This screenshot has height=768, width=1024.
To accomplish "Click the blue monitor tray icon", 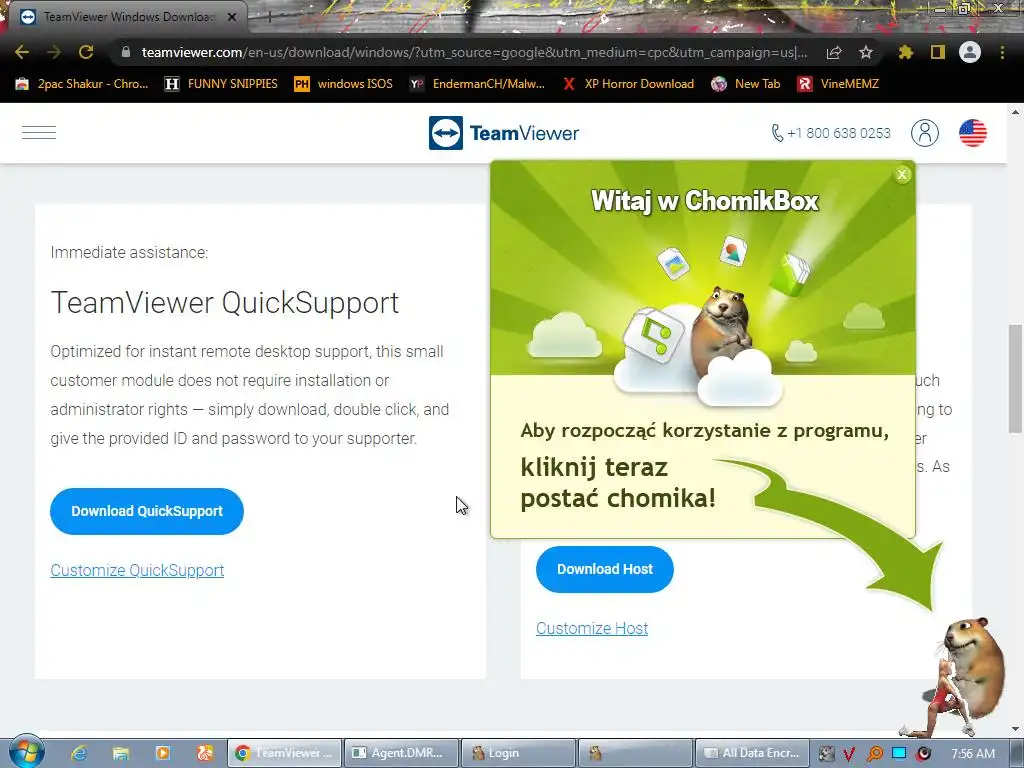I will click(899, 753).
